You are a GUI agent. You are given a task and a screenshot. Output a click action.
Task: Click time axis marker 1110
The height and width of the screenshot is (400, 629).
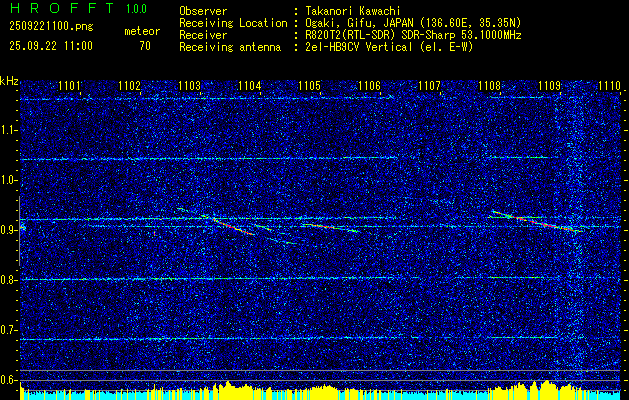(609, 86)
